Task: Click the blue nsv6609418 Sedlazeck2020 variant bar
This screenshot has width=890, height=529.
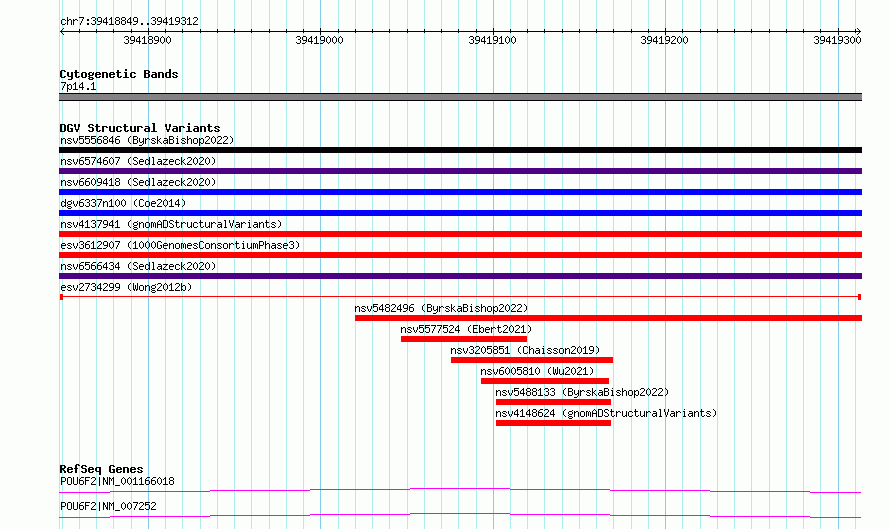Action: (x=460, y=192)
